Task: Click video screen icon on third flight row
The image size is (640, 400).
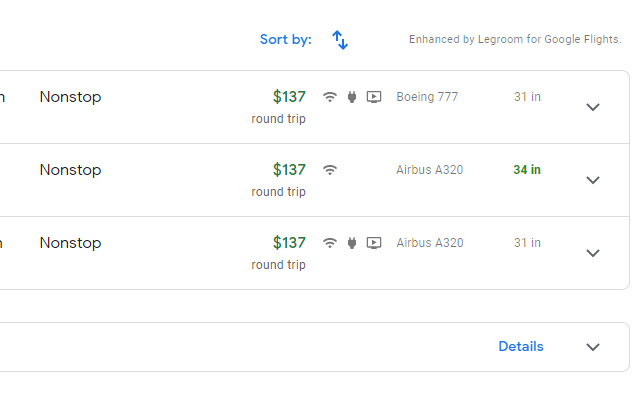Action: click(x=374, y=243)
